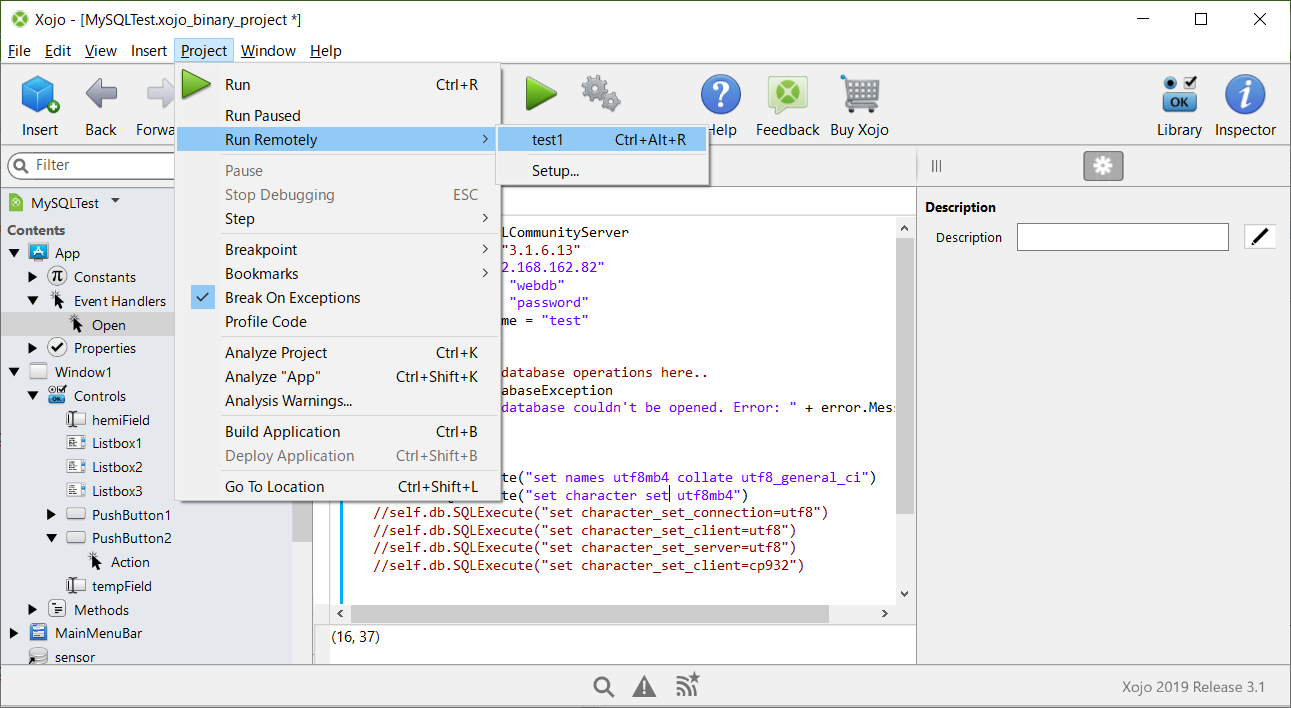Open Help question mark icon
This screenshot has height=708, width=1291.
(x=720, y=94)
